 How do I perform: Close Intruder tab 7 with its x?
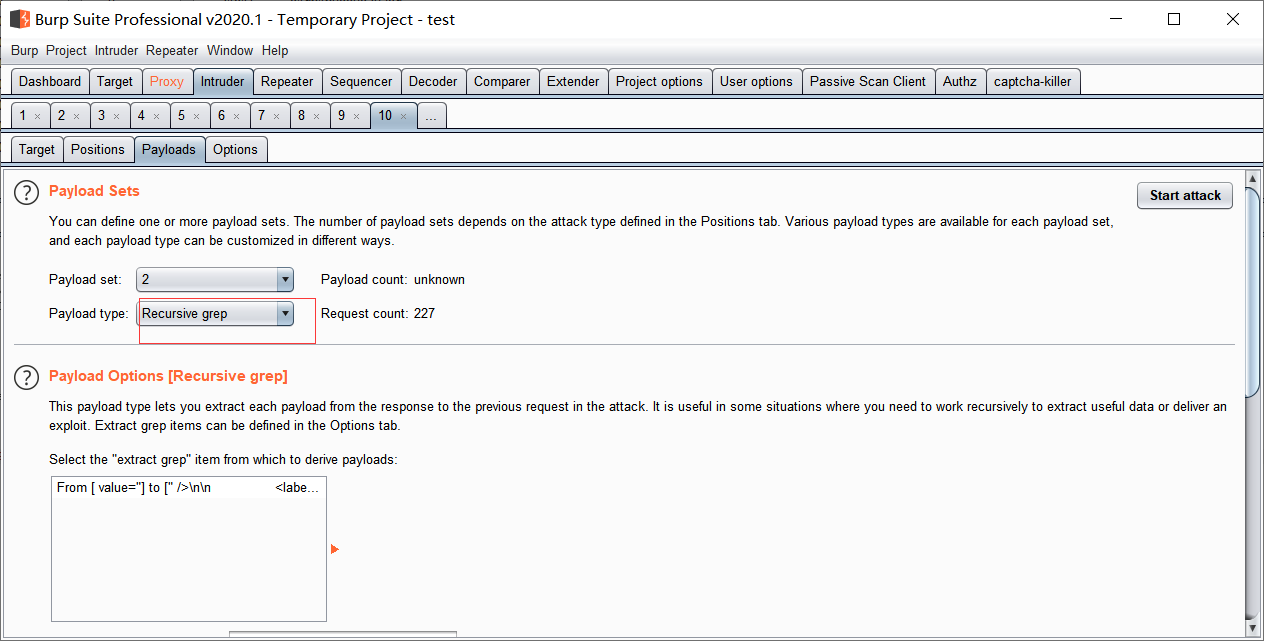tap(278, 116)
